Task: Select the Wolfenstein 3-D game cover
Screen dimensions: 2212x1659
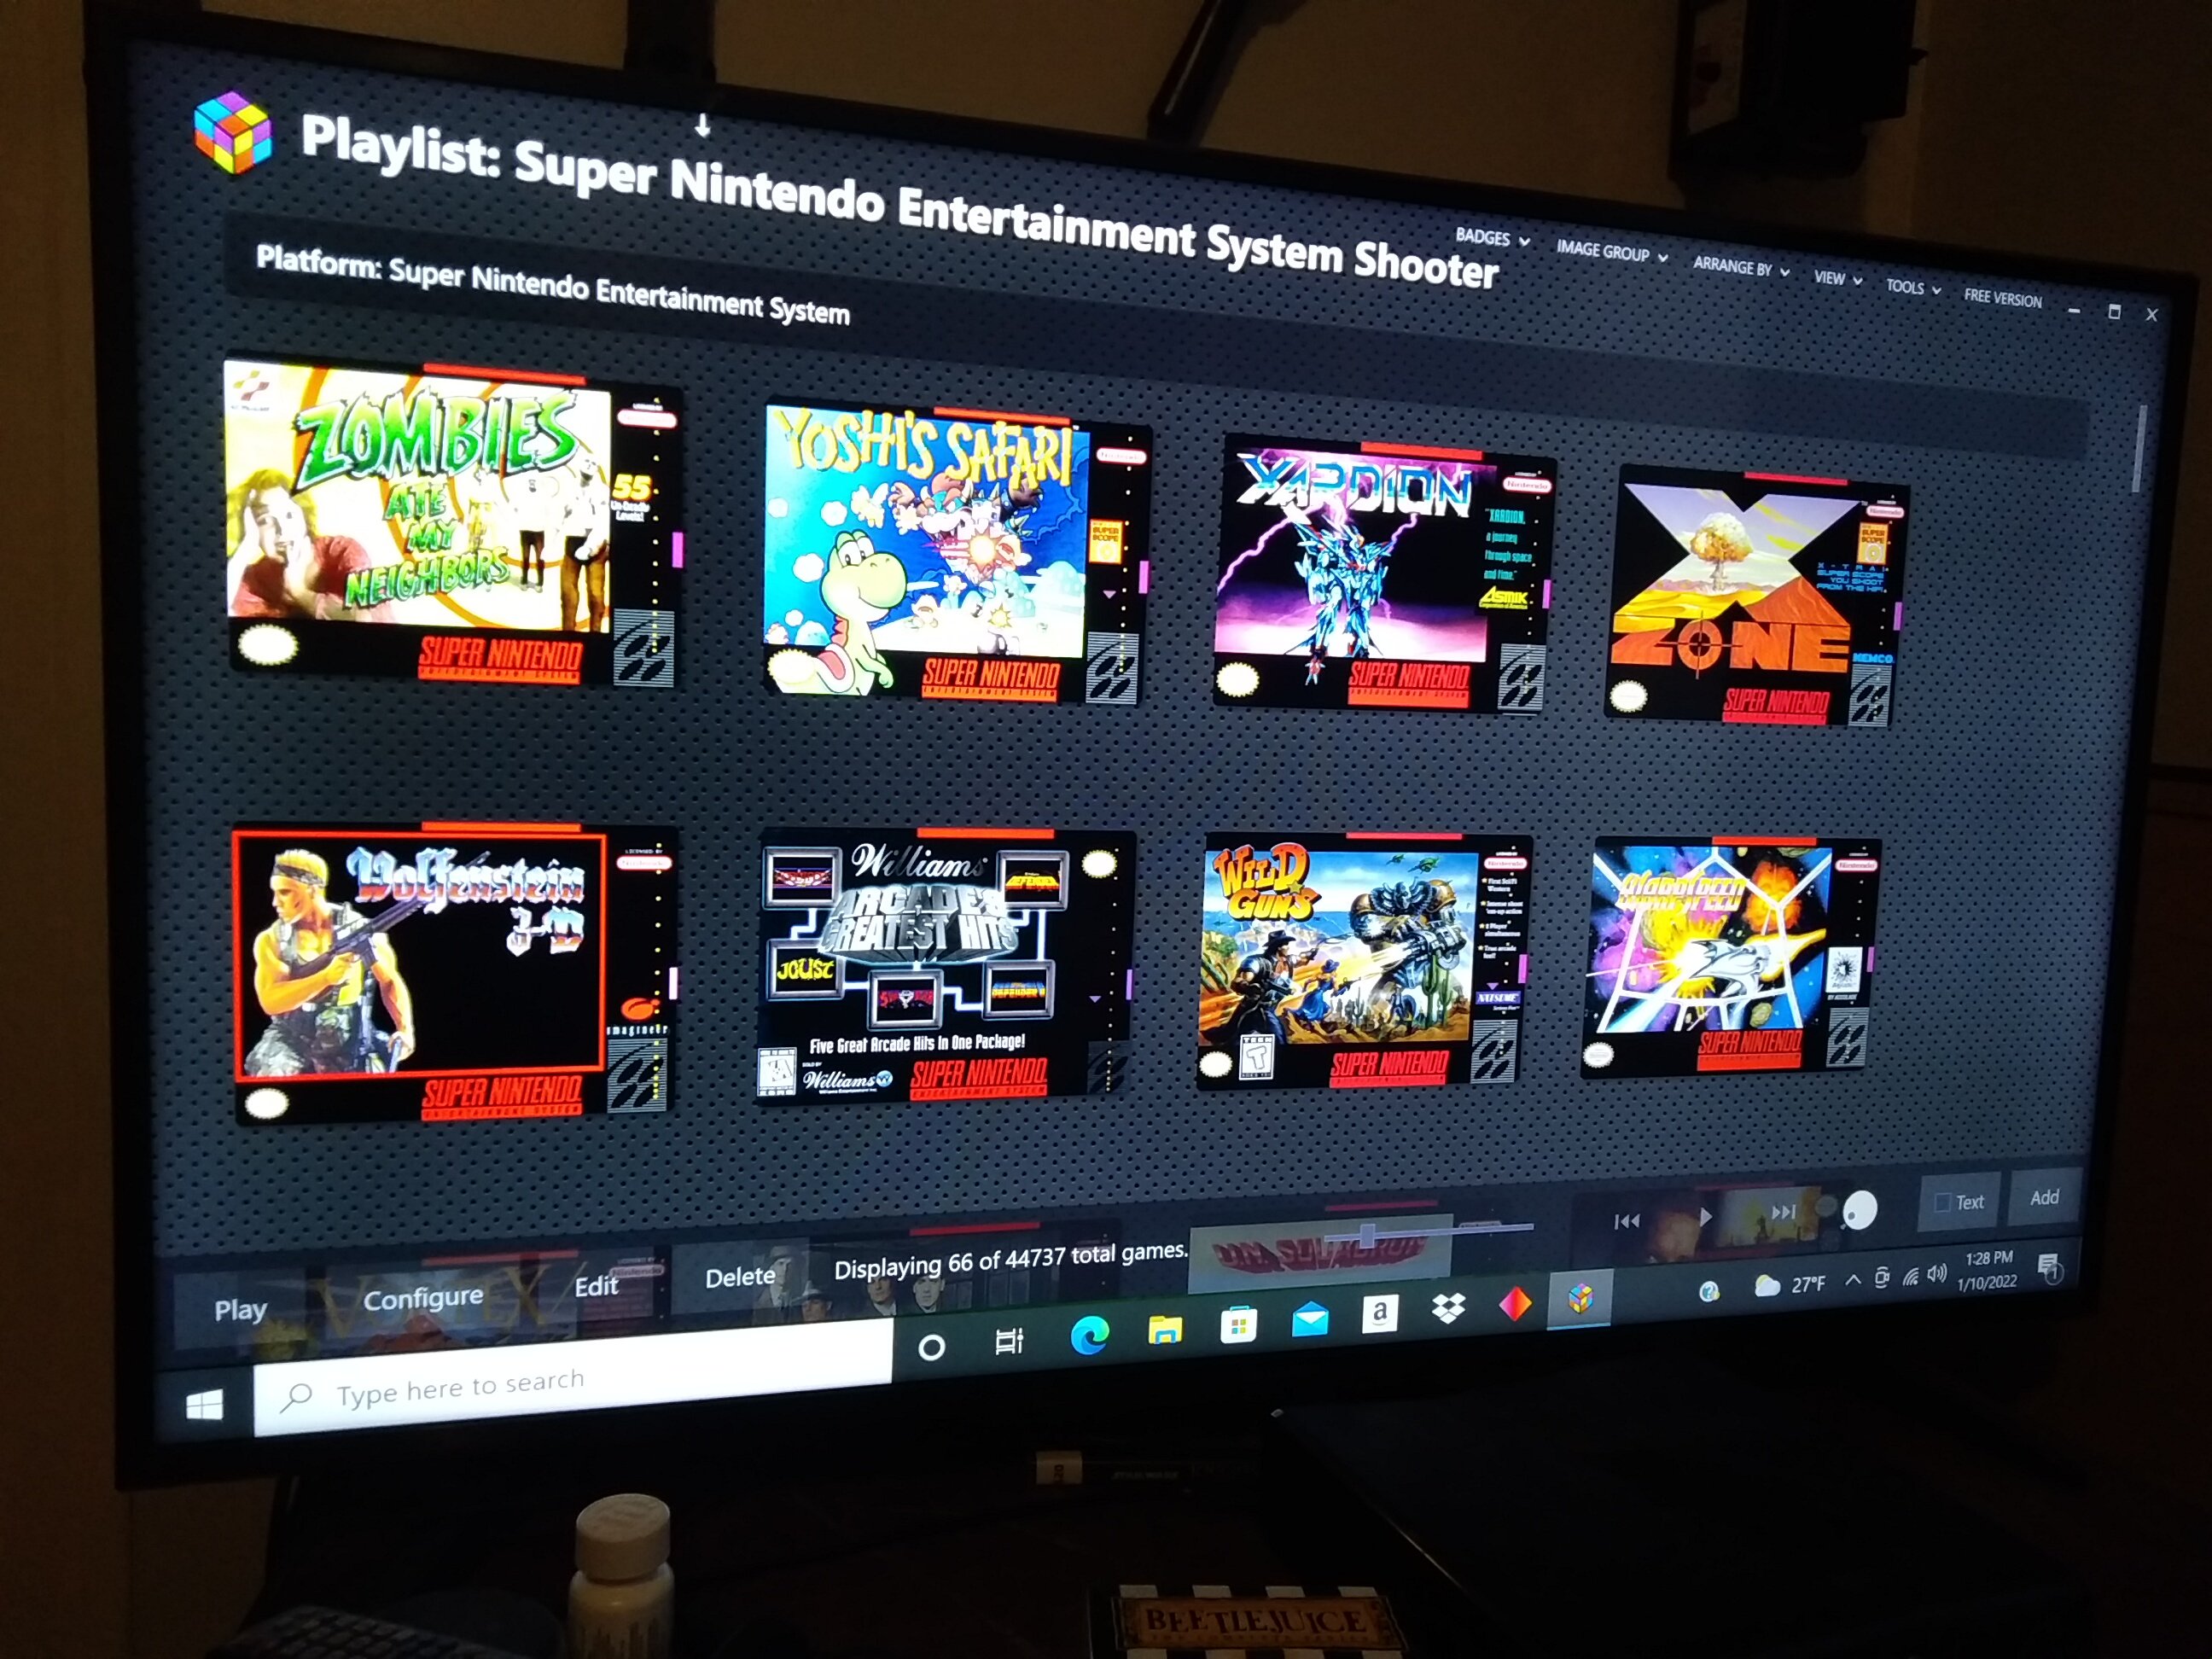Action: tap(454, 972)
